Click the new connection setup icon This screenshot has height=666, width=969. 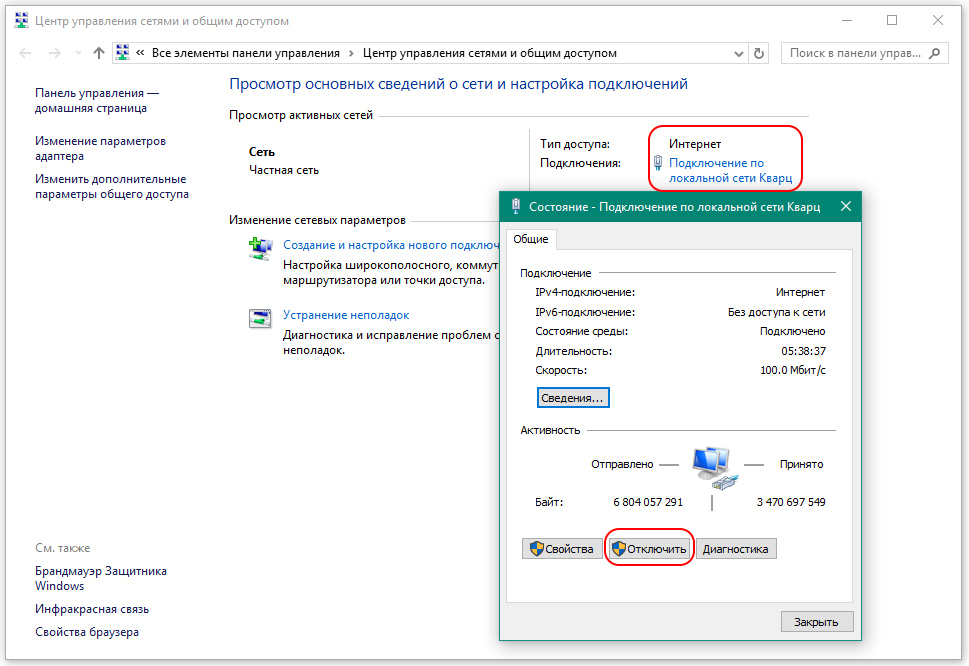click(261, 248)
